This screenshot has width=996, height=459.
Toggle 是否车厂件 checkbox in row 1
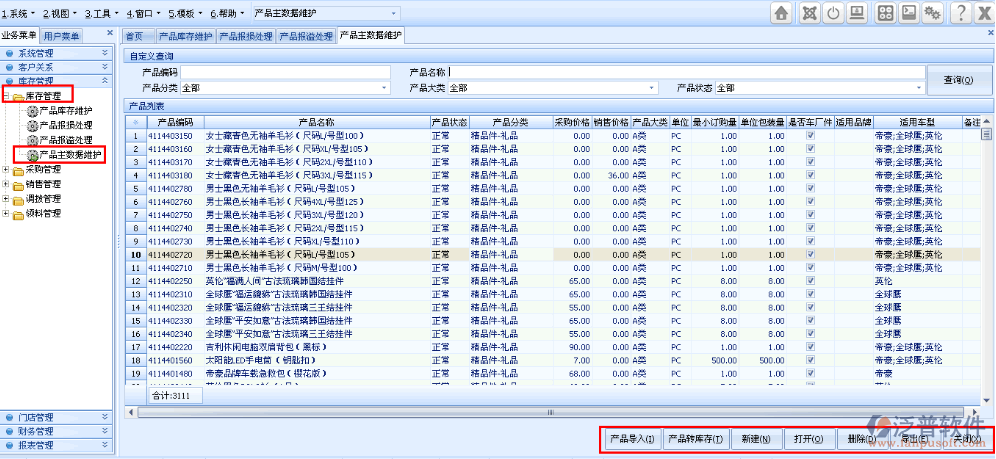pos(811,135)
